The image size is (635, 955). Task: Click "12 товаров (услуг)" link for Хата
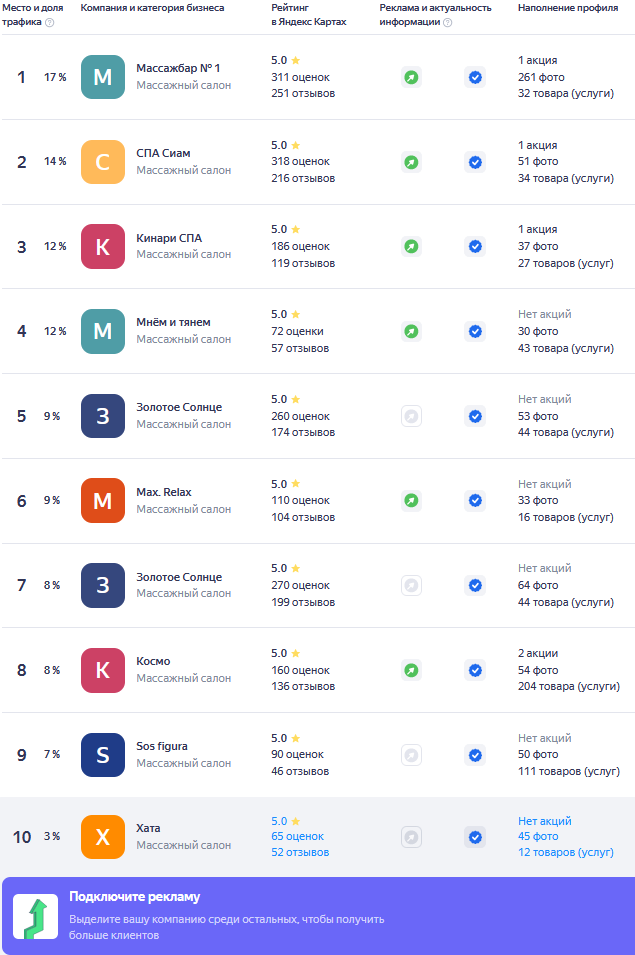pos(566,852)
